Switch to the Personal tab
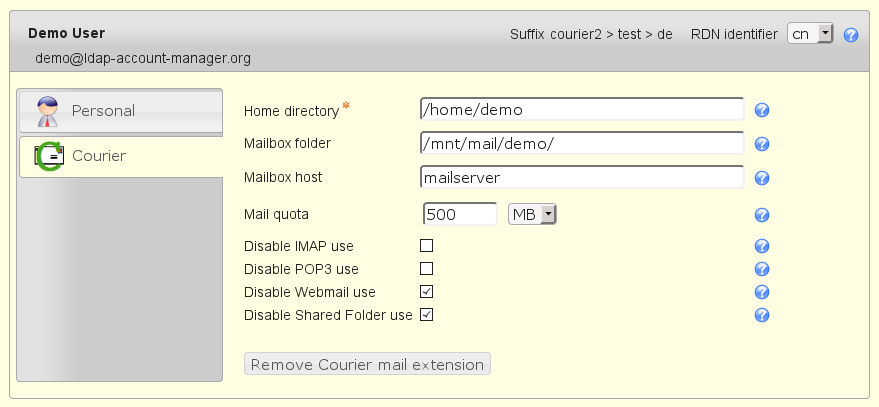 click(120, 110)
